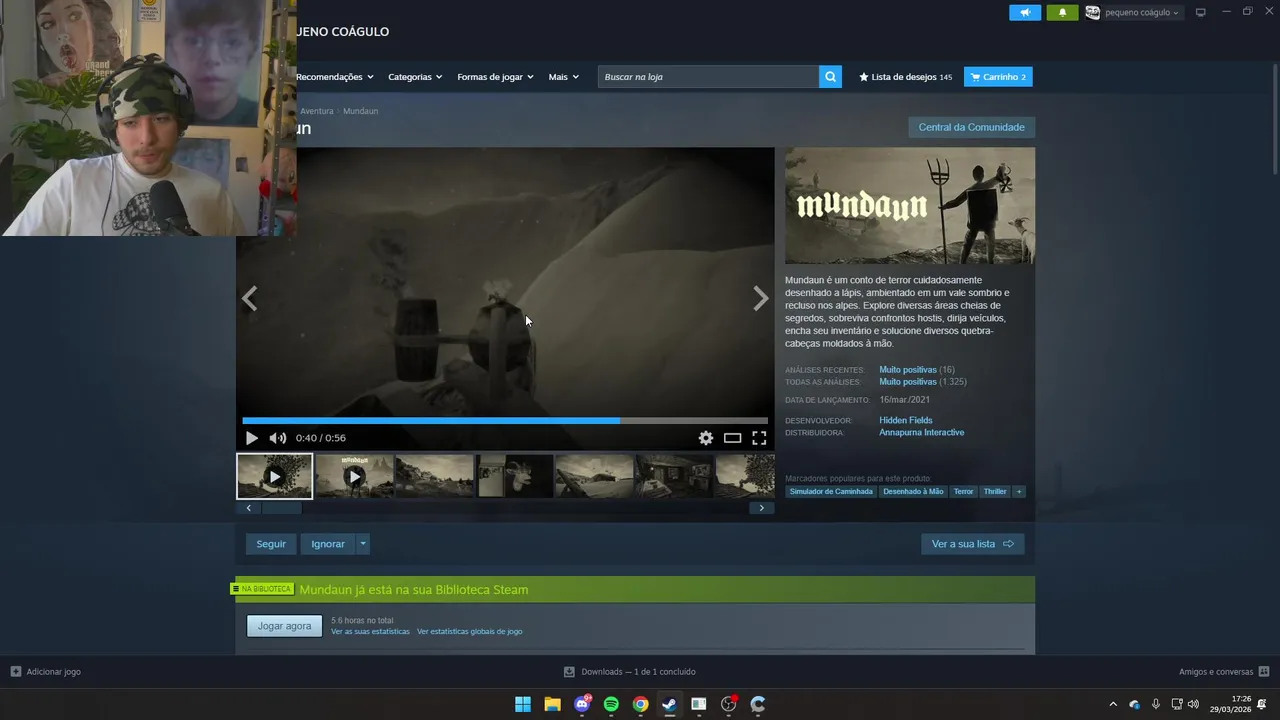Click the thumbnail strip right scroll arrow
The width and height of the screenshot is (1280, 720).
tap(761, 508)
